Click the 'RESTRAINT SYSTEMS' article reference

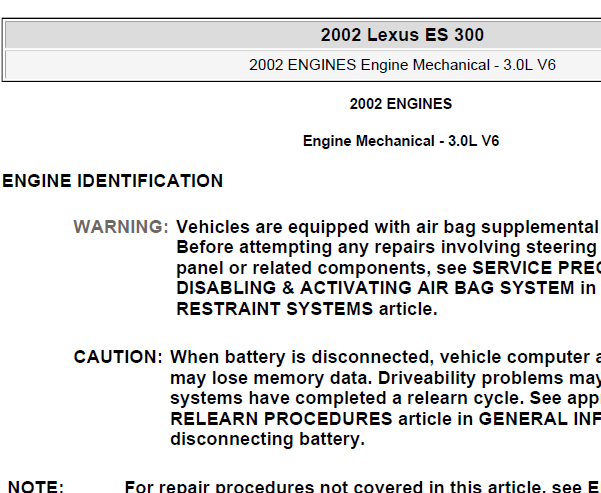pyautogui.click(x=274, y=309)
